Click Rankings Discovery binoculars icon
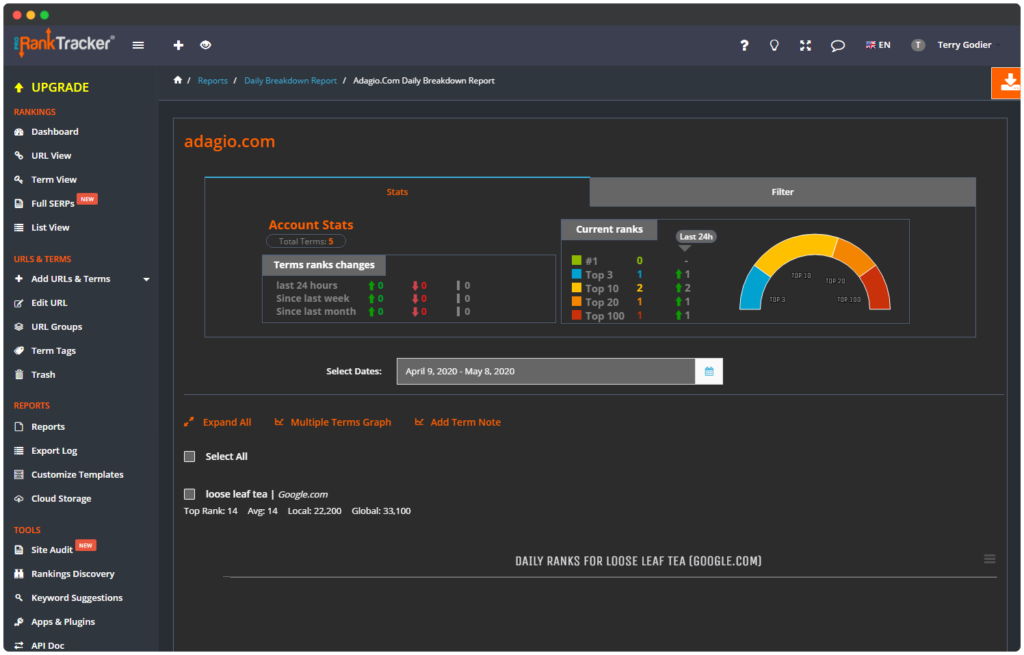This screenshot has width=1024, height=655. click(19, 574)
